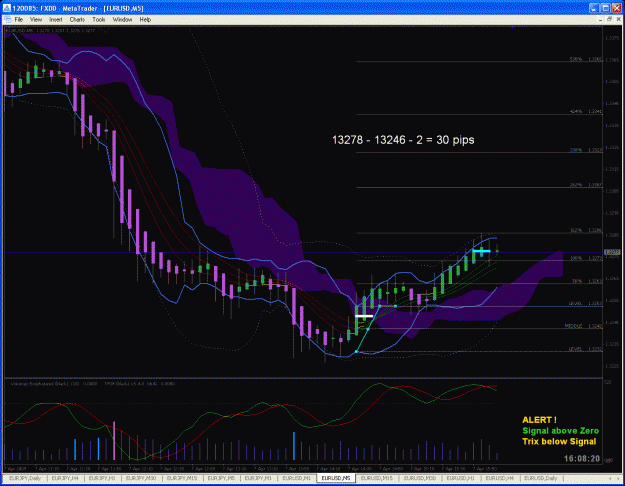This screenshot has height=486, width=625.
Task: Switch to the EURUSD,H1 chart tab
Action: pyautogui.click(x=460, y=478)
